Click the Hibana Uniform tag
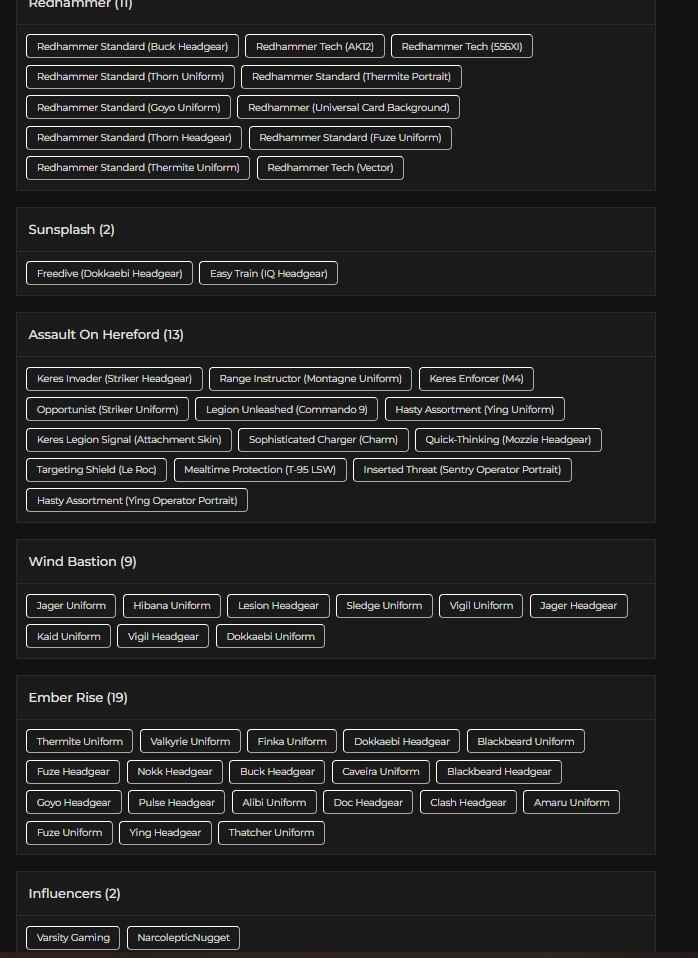The height and width of the screenshot is (958, 698). 172,606
